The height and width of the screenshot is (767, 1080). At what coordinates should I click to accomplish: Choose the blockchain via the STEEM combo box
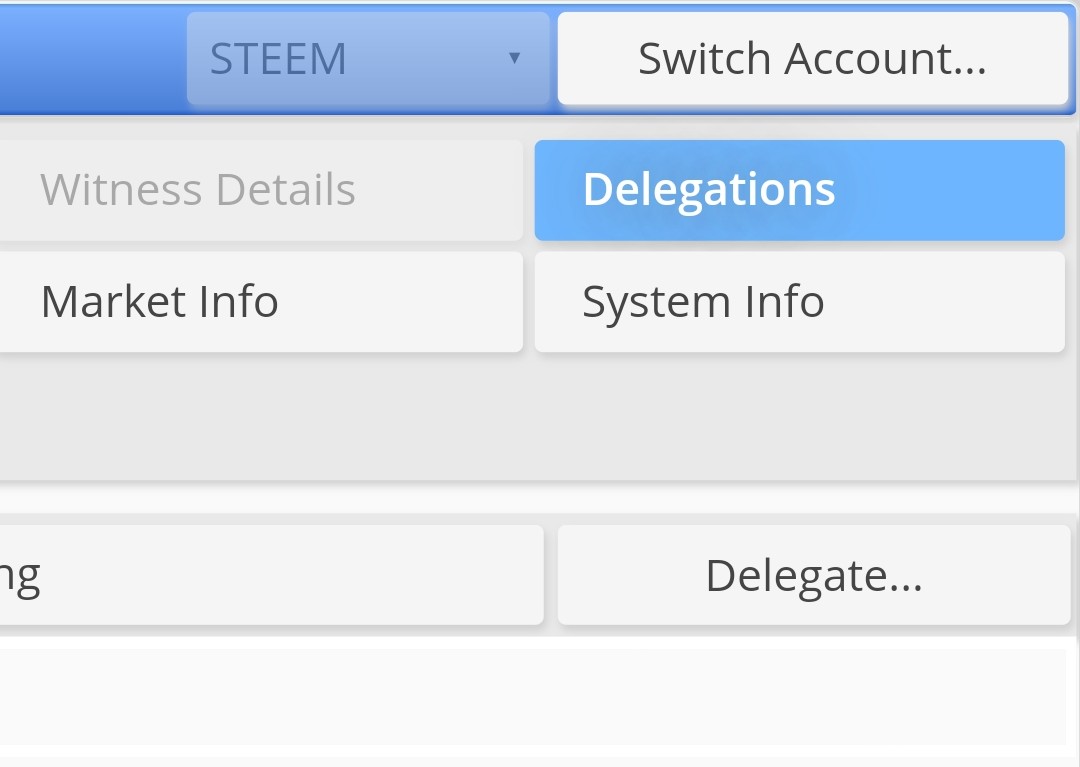click(368, 58)
